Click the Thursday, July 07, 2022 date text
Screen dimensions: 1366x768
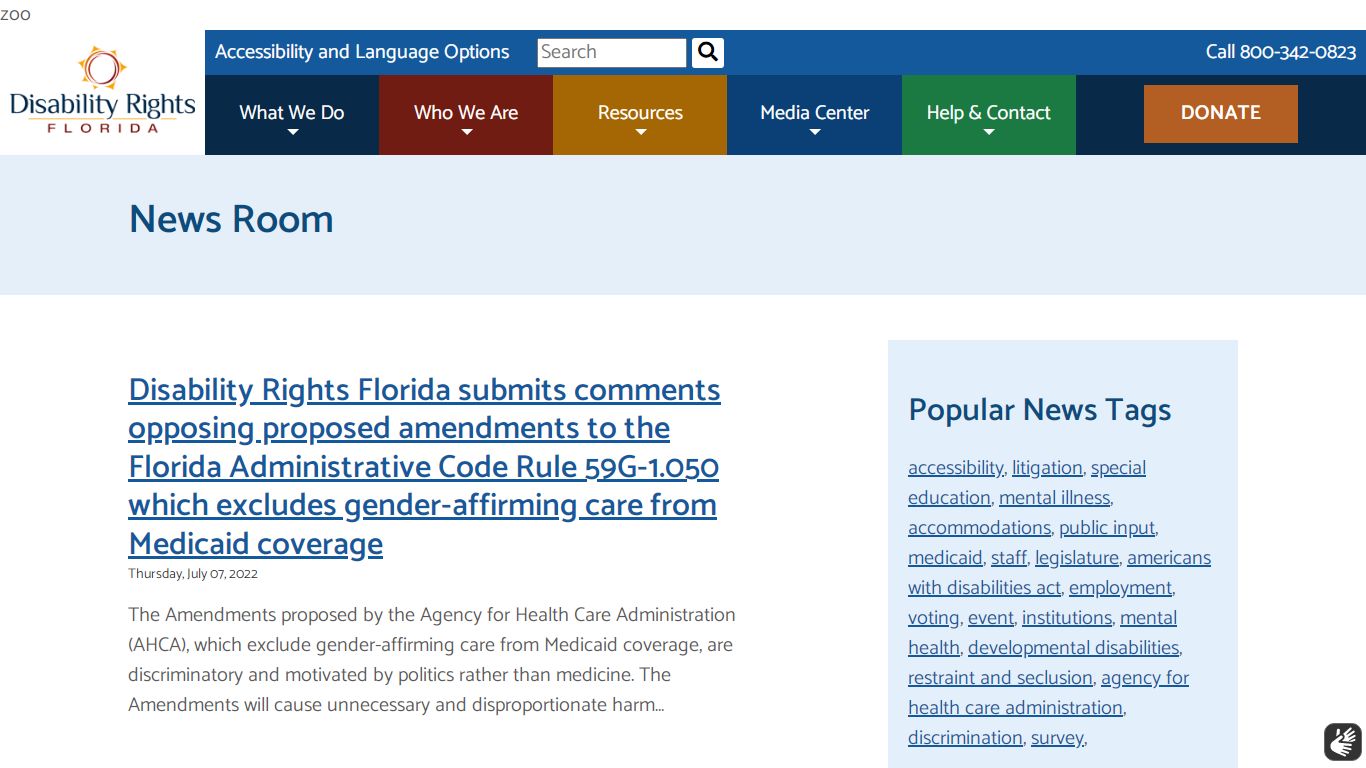pyautogui.click(x=193, y=574)
